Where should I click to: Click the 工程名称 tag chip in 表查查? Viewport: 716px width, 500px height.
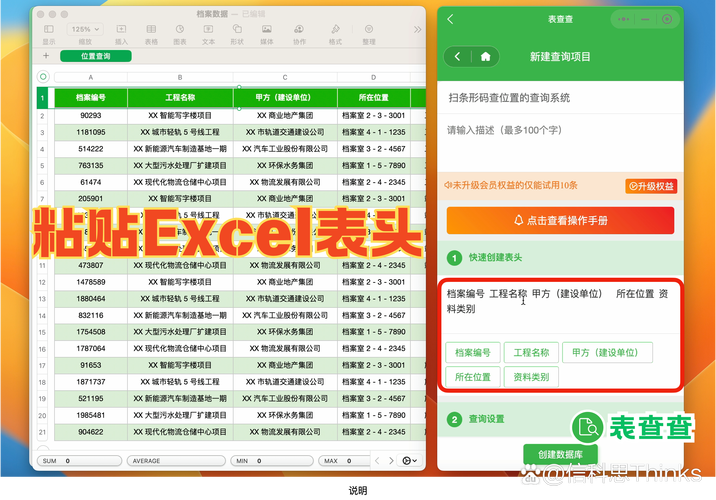531,353
